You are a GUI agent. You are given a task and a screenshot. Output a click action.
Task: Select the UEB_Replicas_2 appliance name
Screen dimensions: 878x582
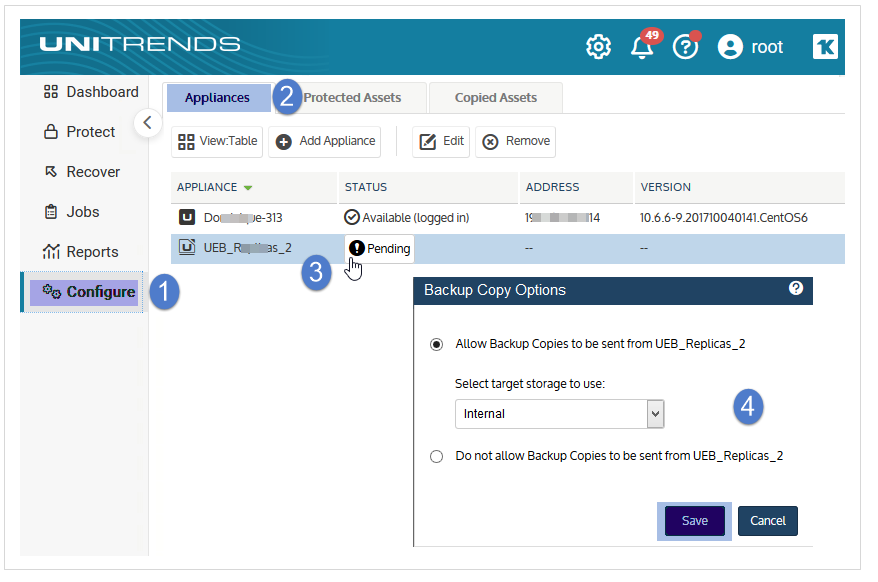[x=247, y=248]
